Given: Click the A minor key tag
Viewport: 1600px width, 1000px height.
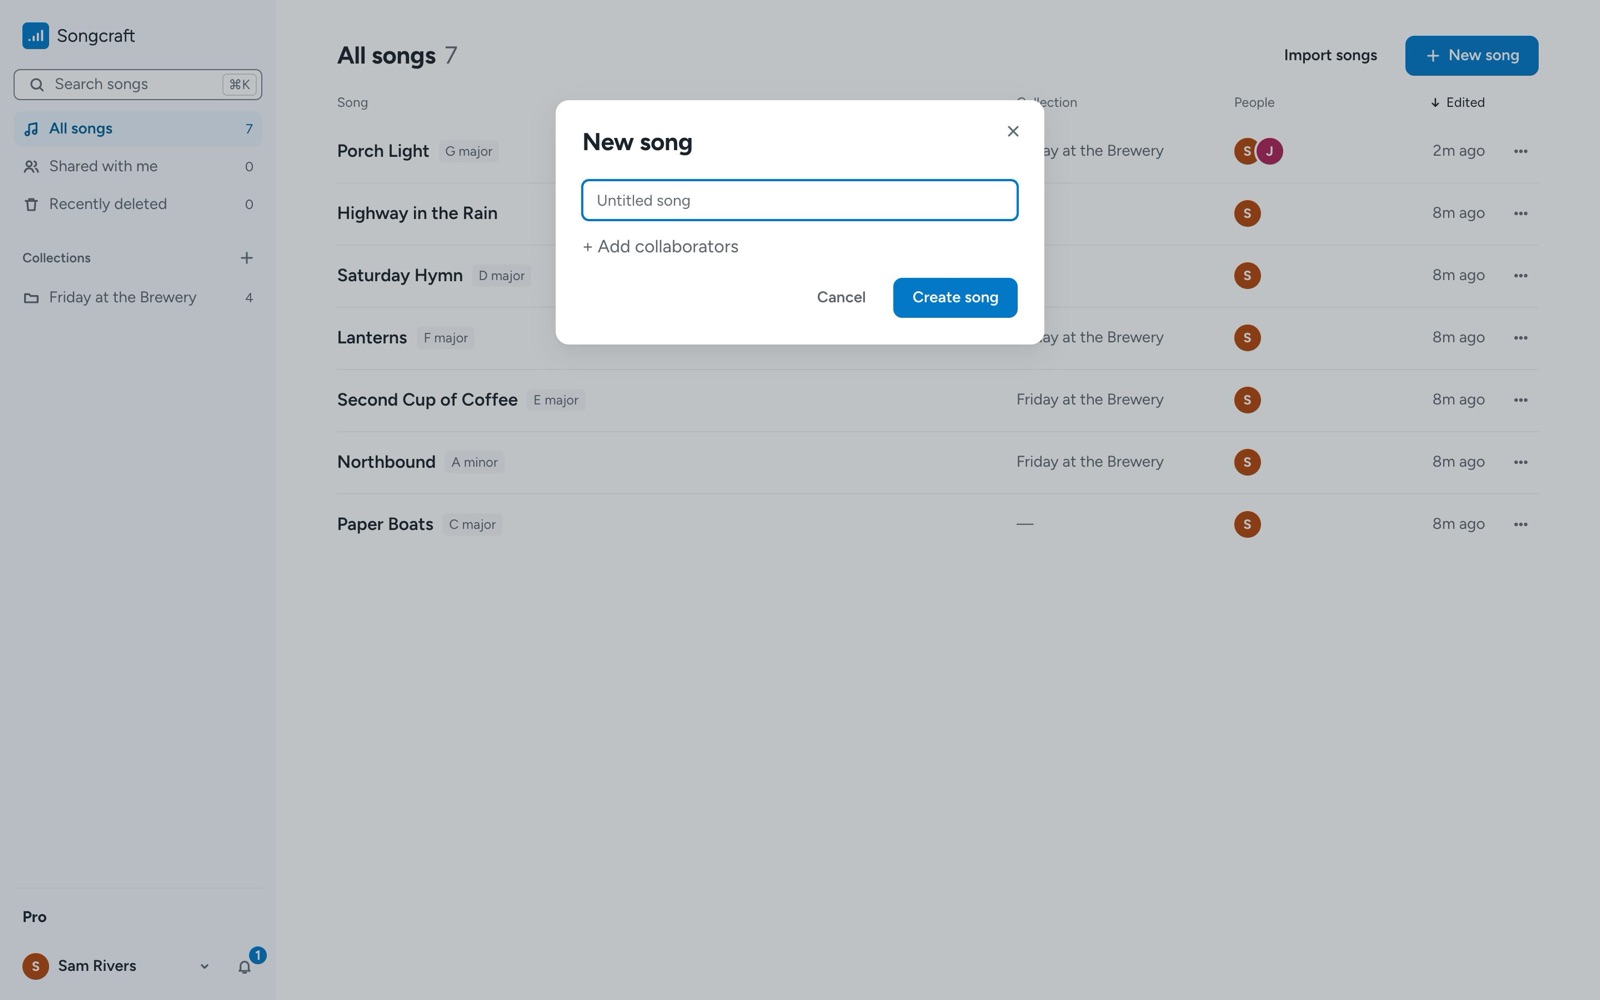Looking at the screenshot, I should pyautogui.click(x=474, y=463).
